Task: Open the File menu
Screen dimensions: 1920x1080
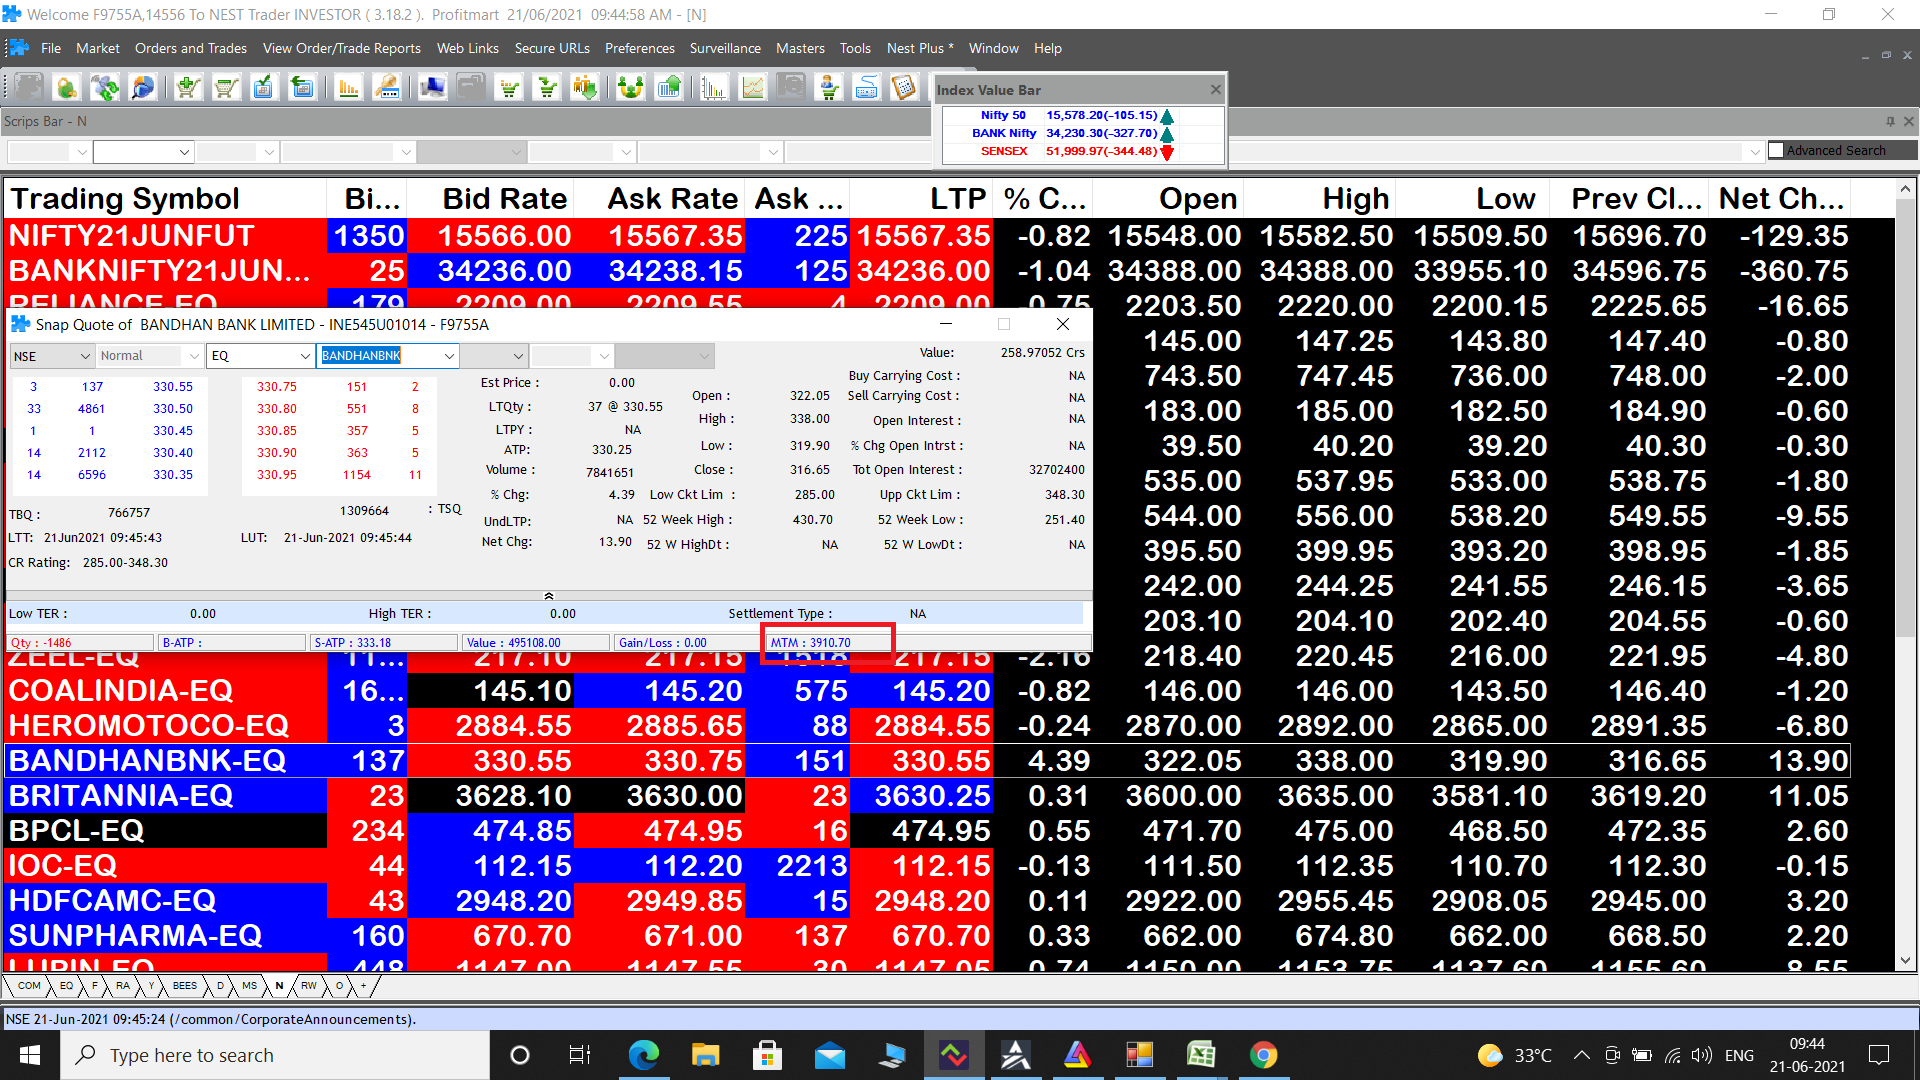Action: (51, 48)
